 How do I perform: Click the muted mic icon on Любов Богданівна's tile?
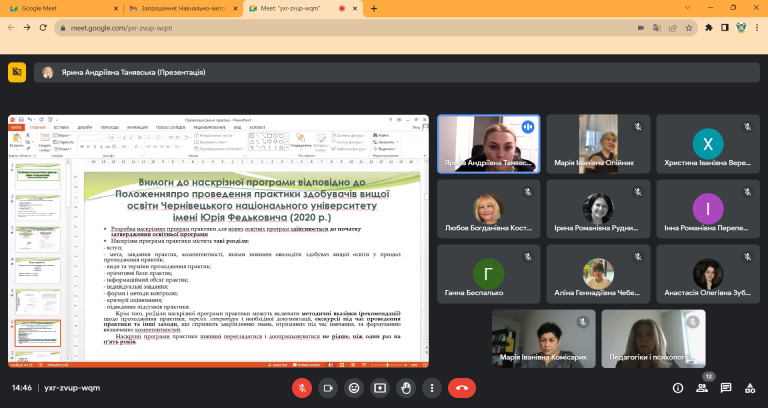(x=528, y=192)
